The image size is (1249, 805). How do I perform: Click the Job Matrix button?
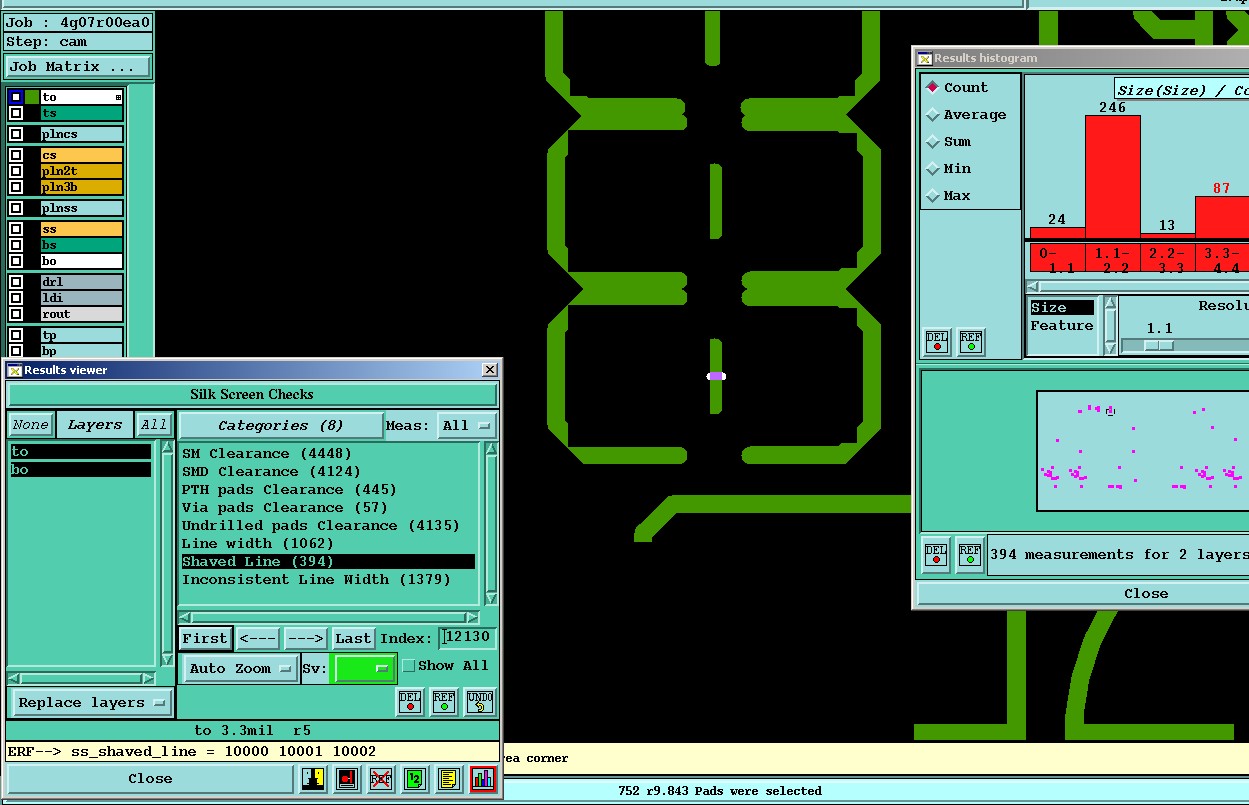[78, 67]
